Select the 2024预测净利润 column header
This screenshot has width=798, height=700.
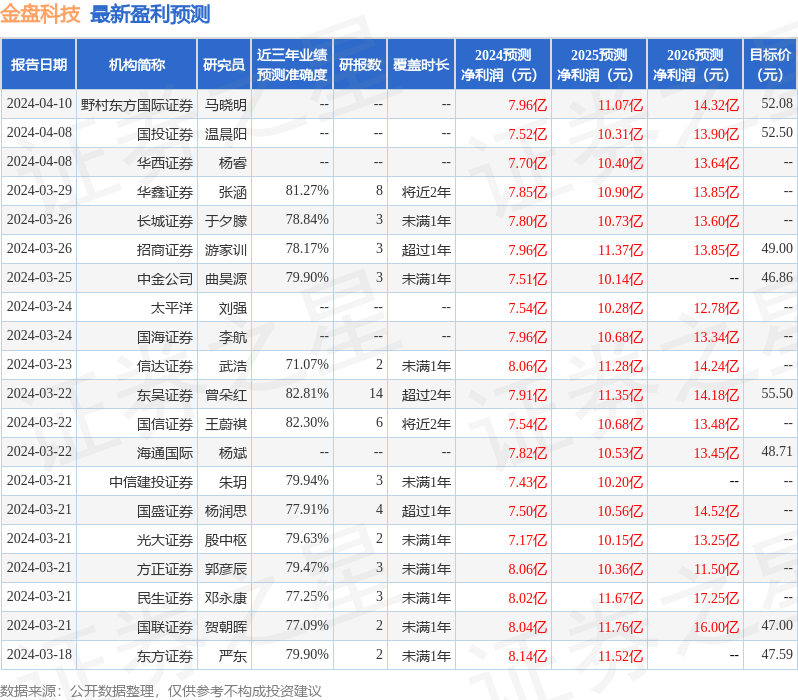point(503,65)
